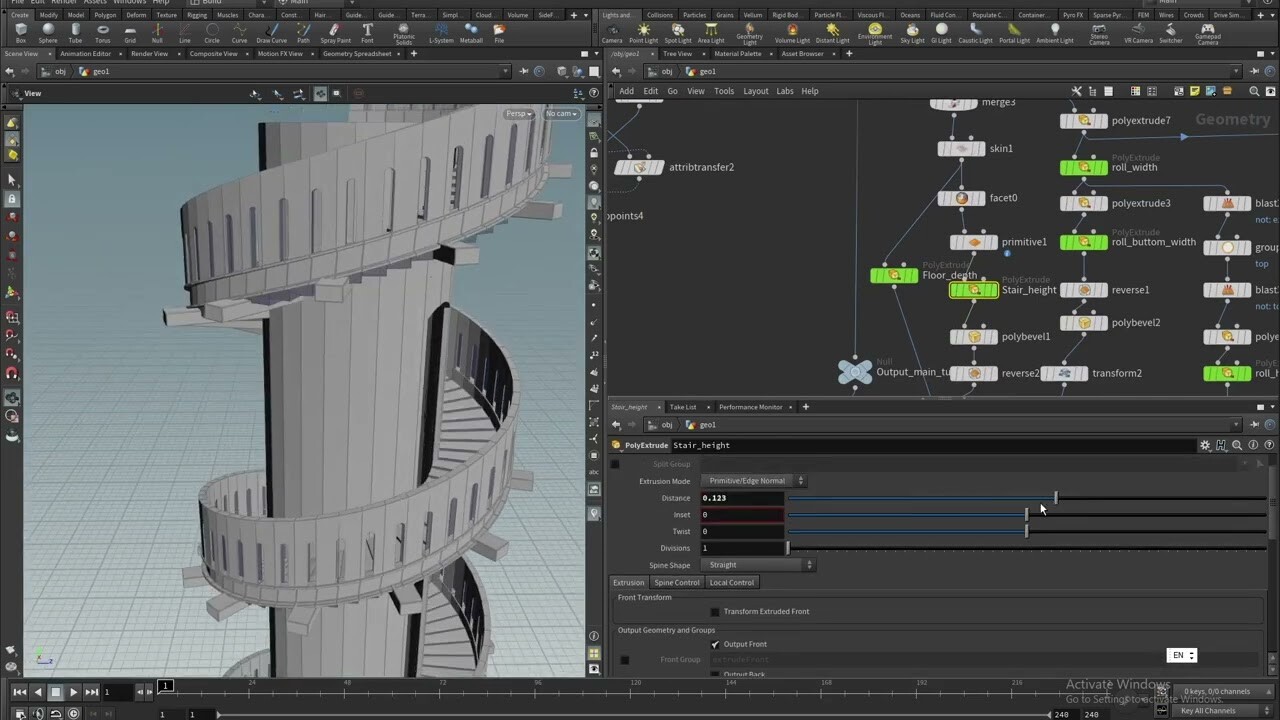Pick the L-System shelf tool
This screenshot has height=720, width=1280.
click(x=442, y=35)
